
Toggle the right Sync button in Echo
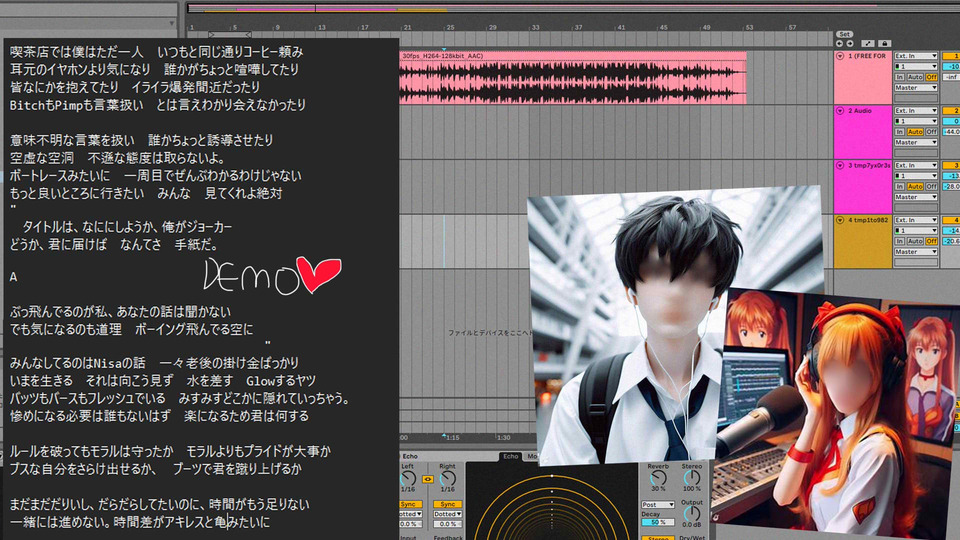click(x=448, y=504)
